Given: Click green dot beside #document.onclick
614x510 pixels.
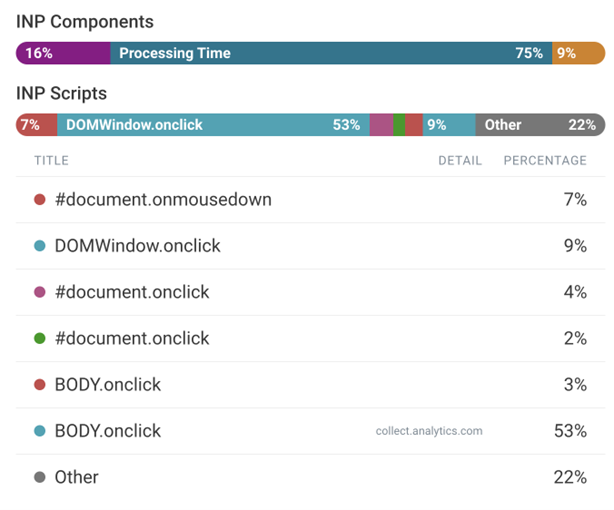Looking at the screenshot, I should 40,339.
